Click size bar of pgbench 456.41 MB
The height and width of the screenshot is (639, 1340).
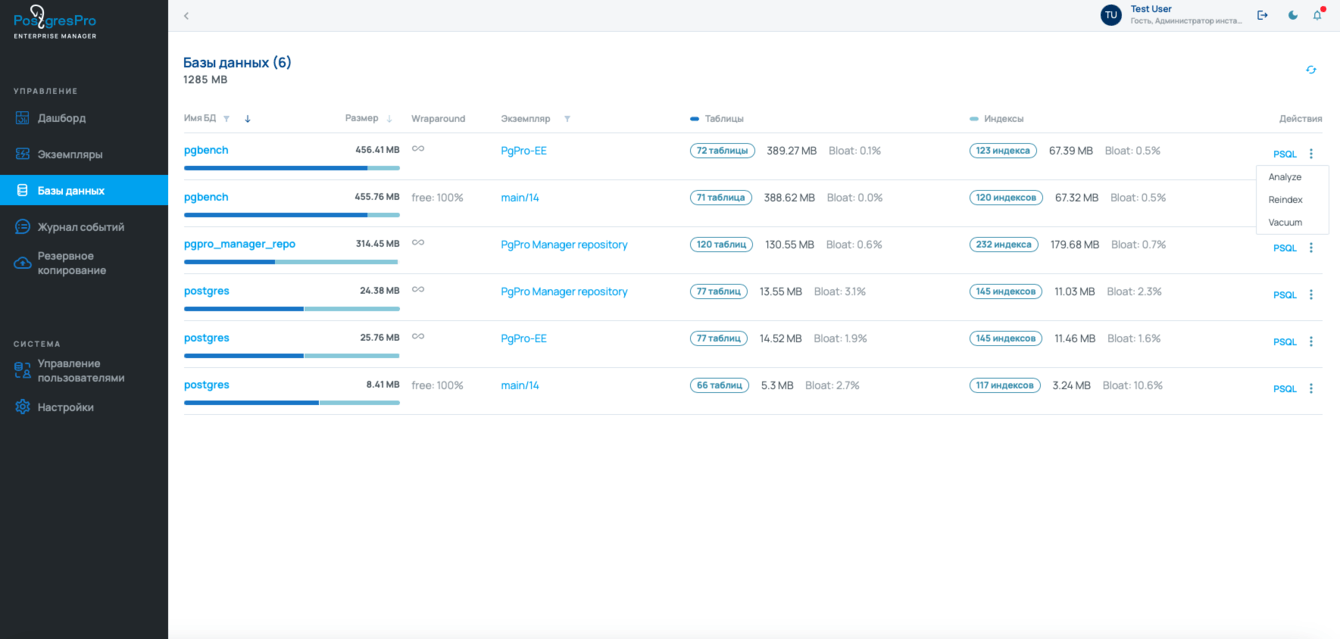click(x=291, y=168)
